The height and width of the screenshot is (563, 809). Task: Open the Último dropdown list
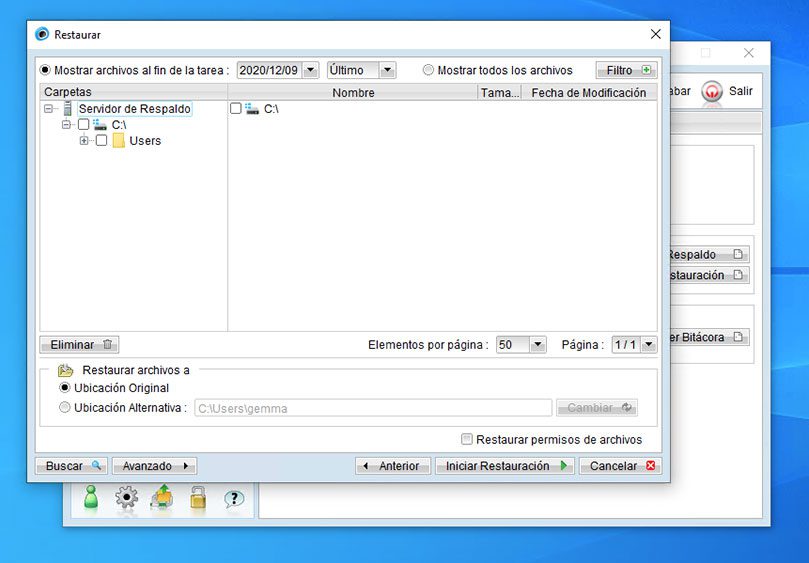tap(387, 70)
